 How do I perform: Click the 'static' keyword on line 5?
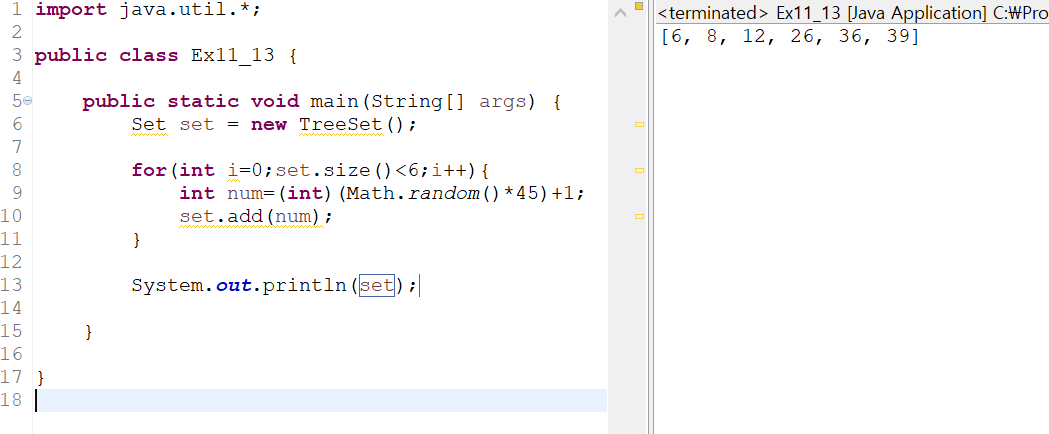203,102
